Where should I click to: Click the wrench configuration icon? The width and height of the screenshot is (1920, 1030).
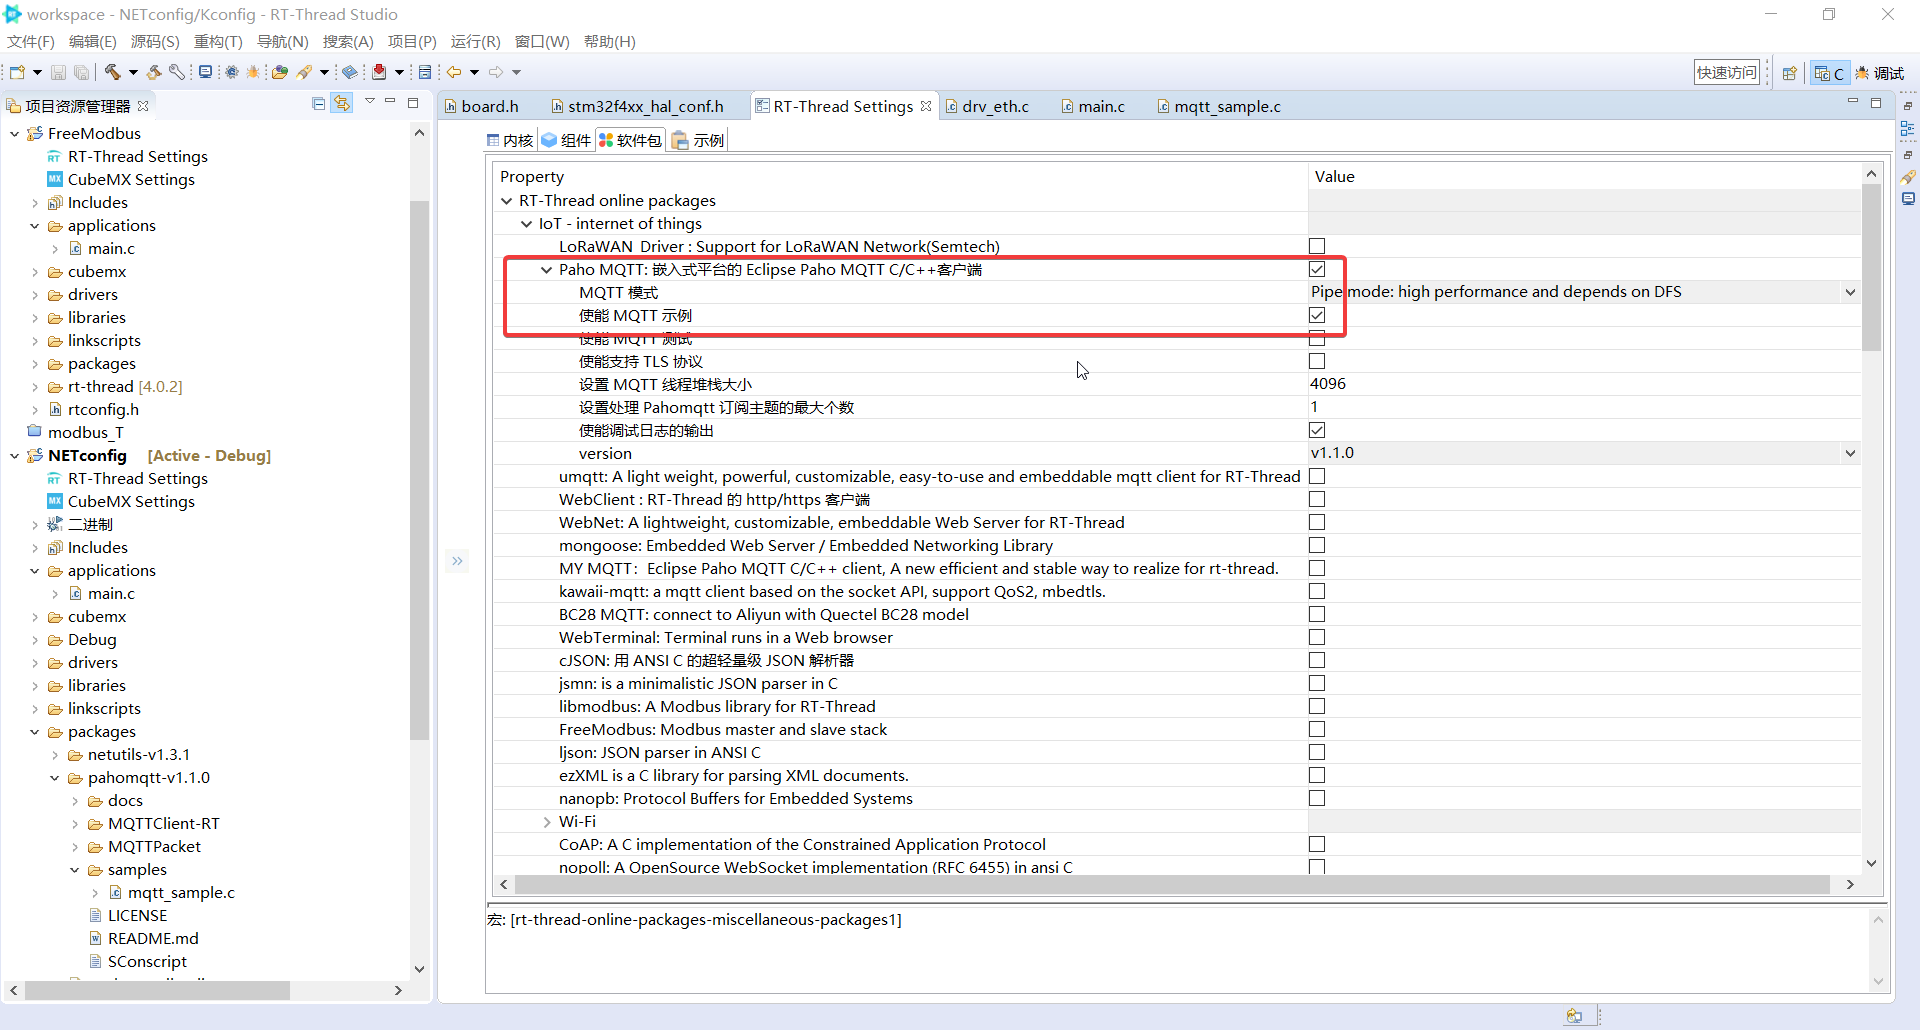(177, 72)
